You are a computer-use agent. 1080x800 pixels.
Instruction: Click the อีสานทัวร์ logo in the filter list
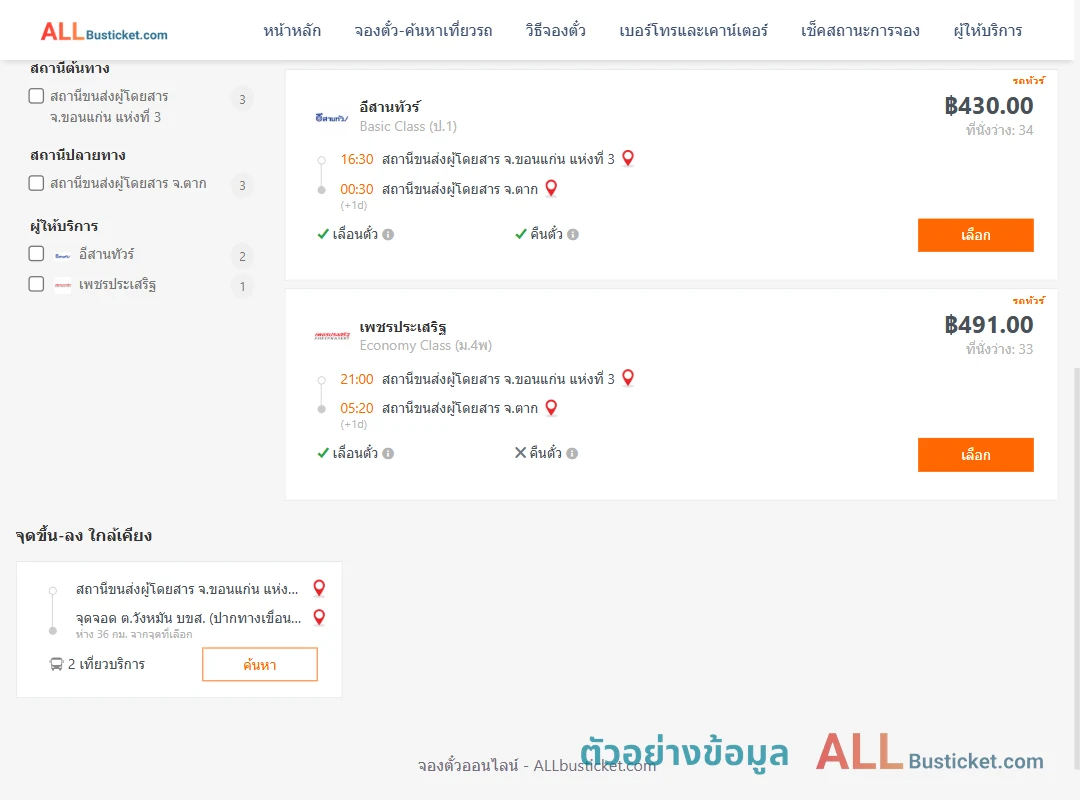tap(63, 255)
